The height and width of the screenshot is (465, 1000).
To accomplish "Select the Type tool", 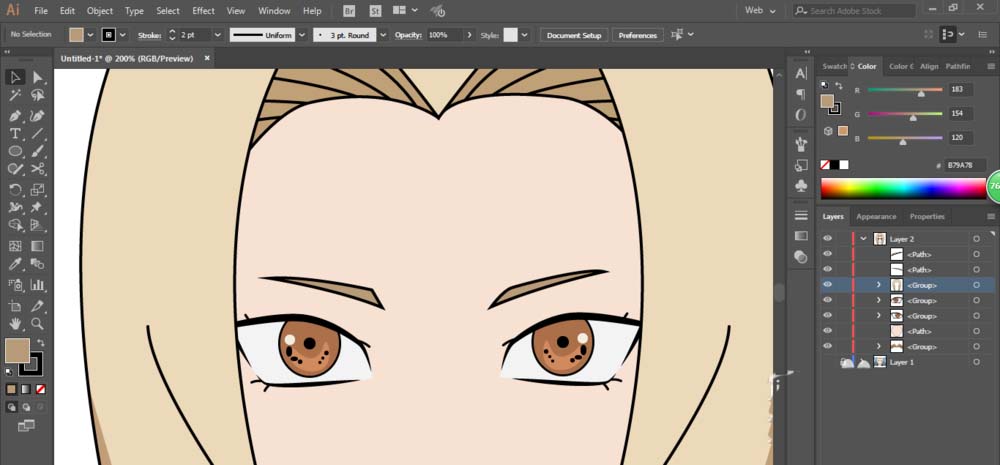I will (x=15, y=133).
